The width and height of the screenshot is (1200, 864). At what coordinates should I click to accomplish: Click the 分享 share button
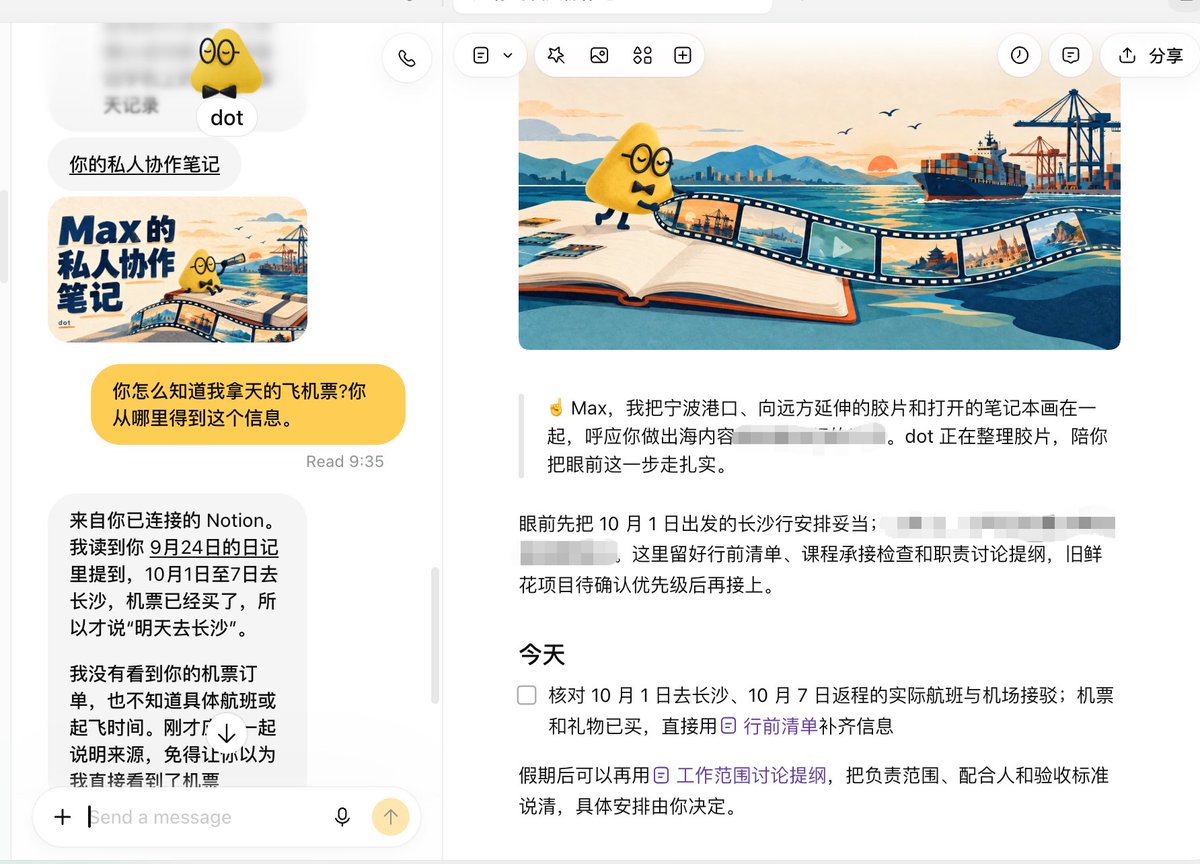[x=1151, y=56]
